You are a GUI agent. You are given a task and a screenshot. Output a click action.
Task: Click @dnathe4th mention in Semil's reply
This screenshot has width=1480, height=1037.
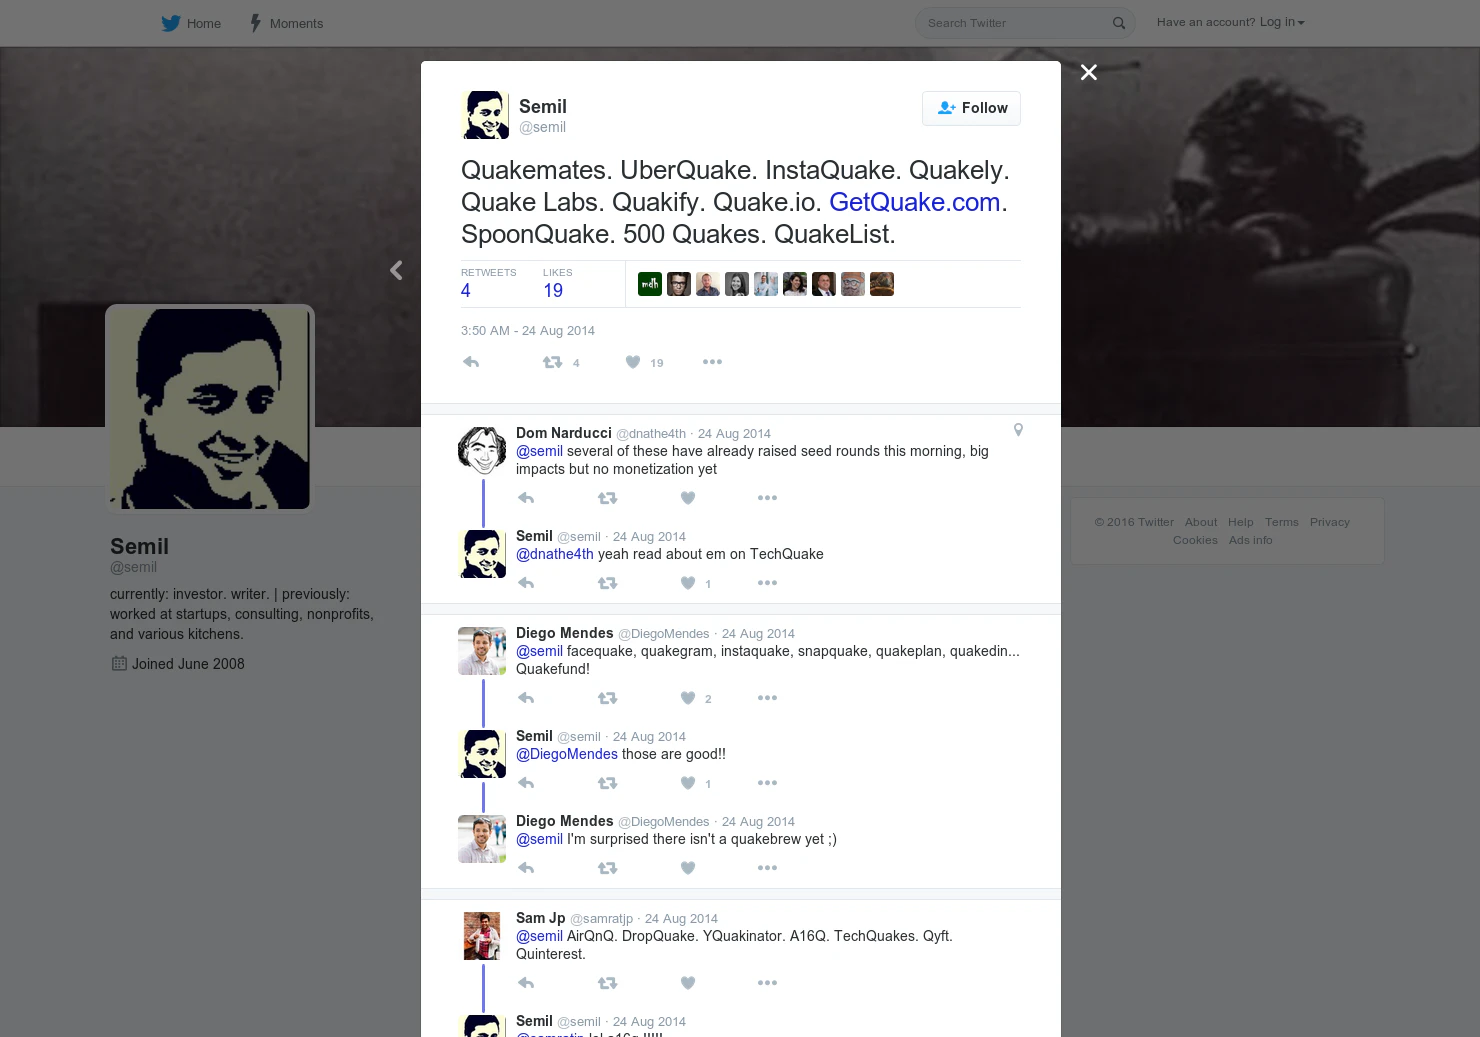[555, 554]
